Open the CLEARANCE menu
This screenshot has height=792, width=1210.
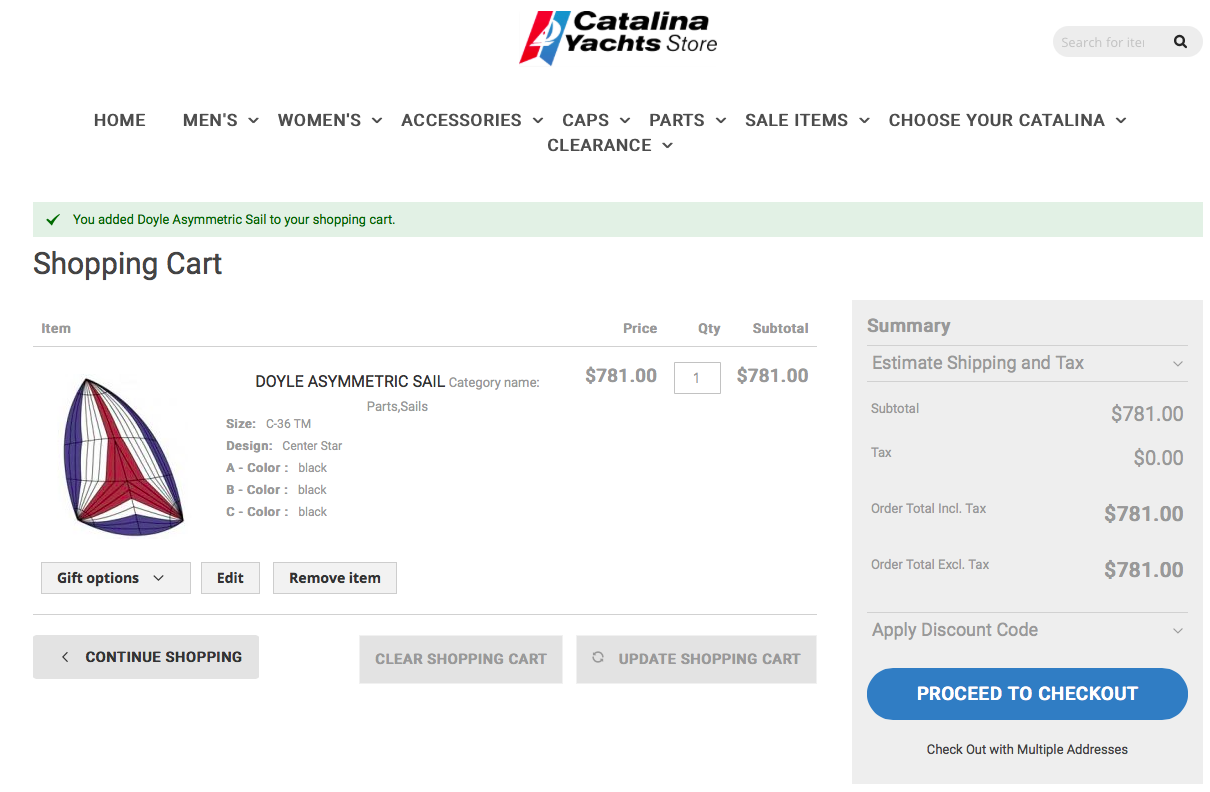(x=599, y=145)
